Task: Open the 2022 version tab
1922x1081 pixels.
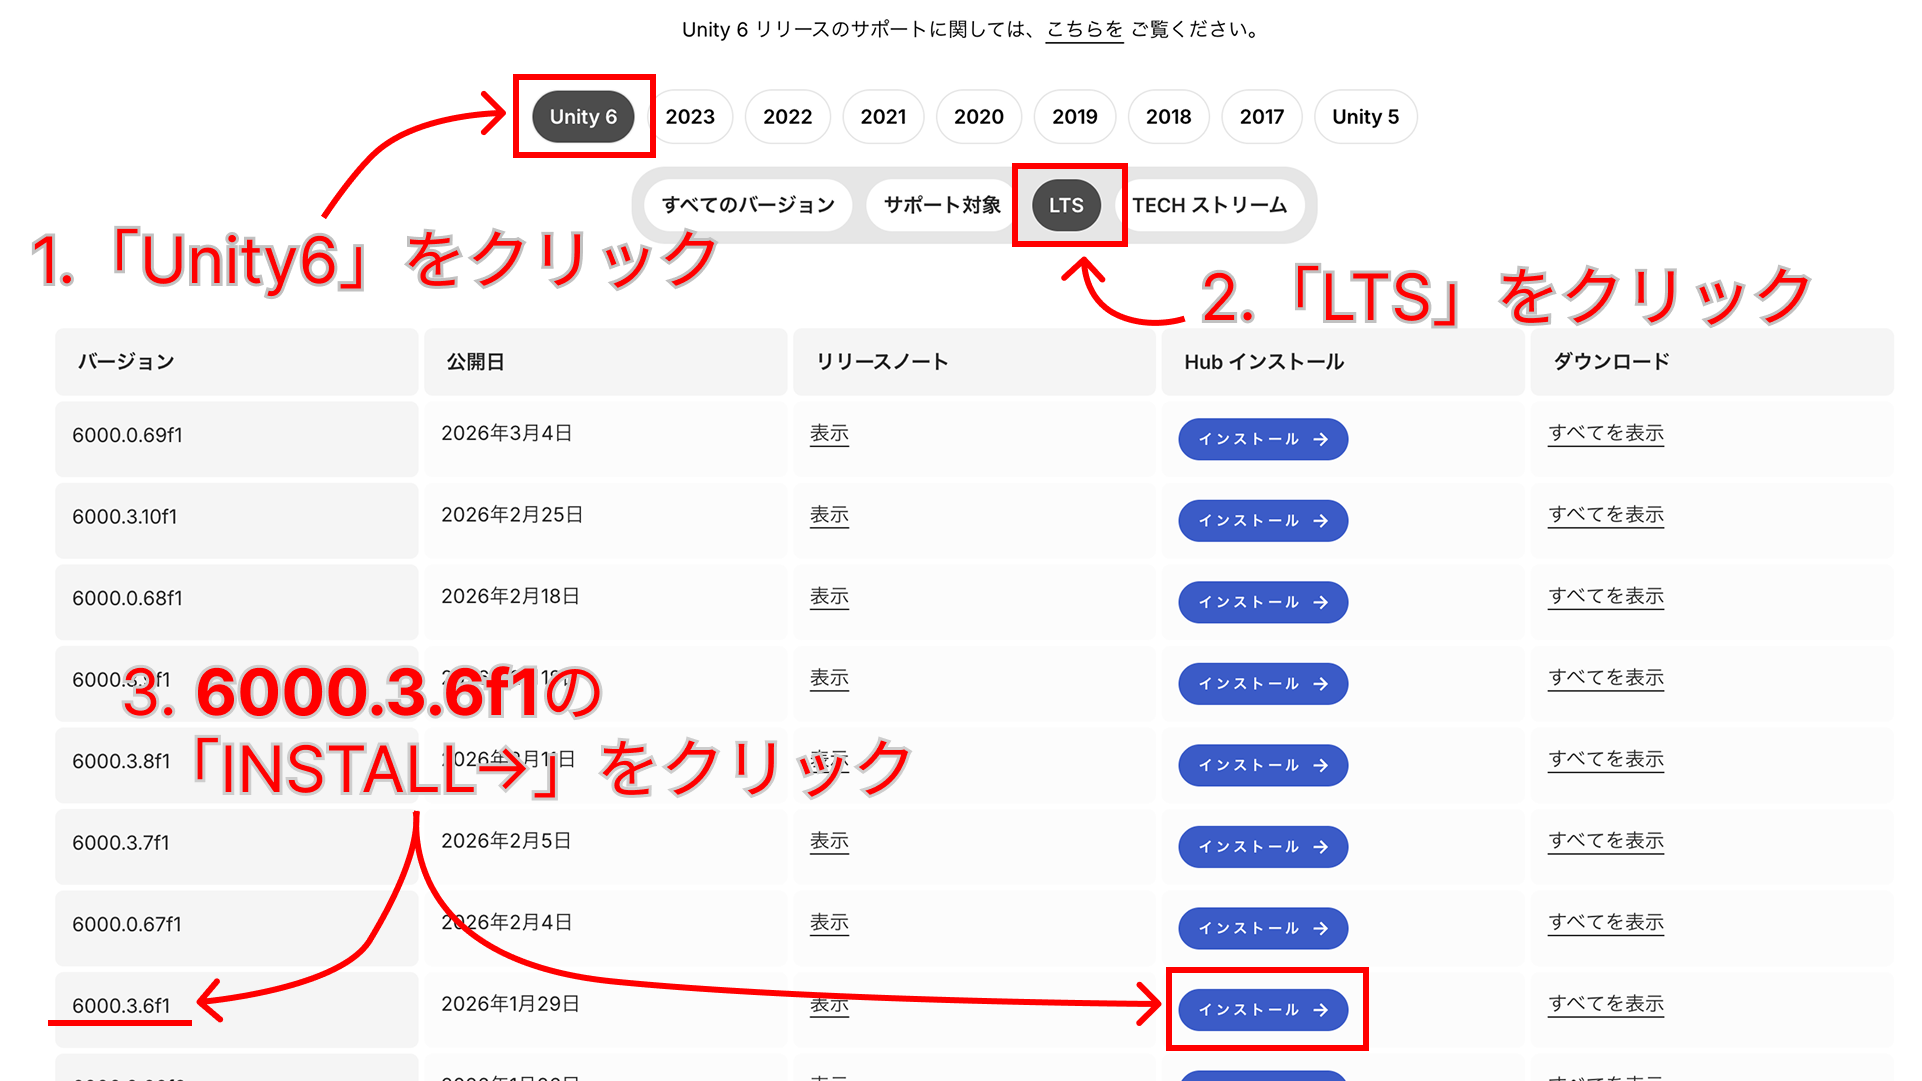Action: coord(787,117)
